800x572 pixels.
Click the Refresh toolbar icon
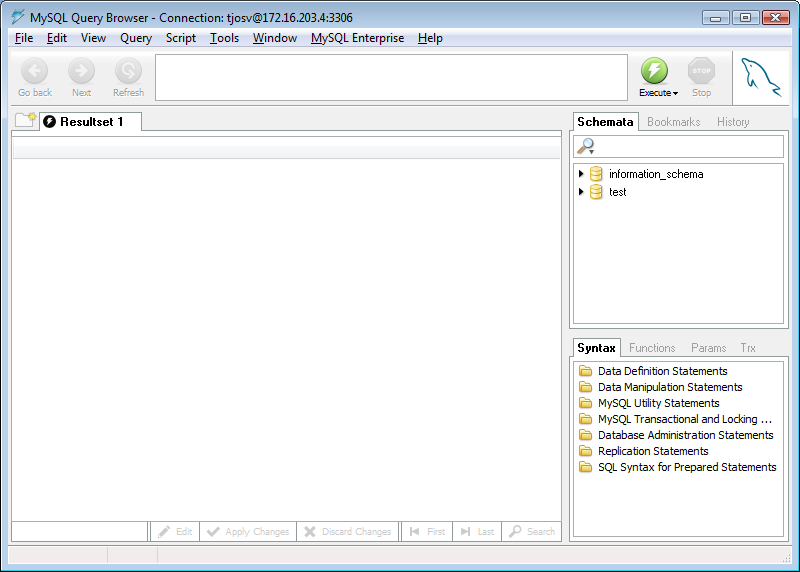coord(128,70)
